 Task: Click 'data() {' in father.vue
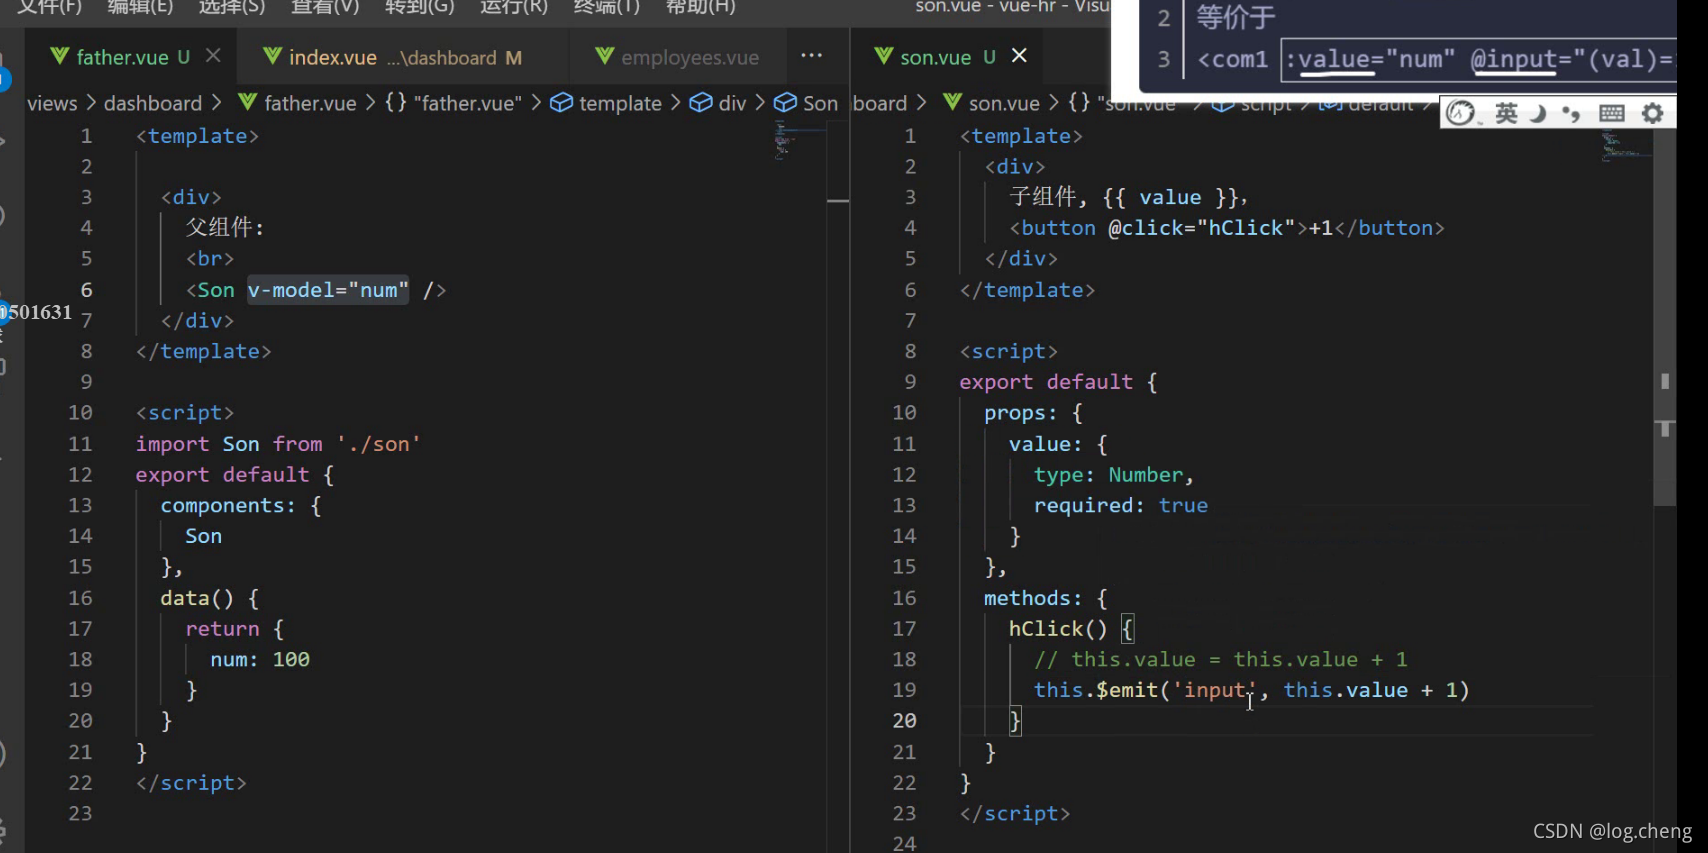[210, 598]
